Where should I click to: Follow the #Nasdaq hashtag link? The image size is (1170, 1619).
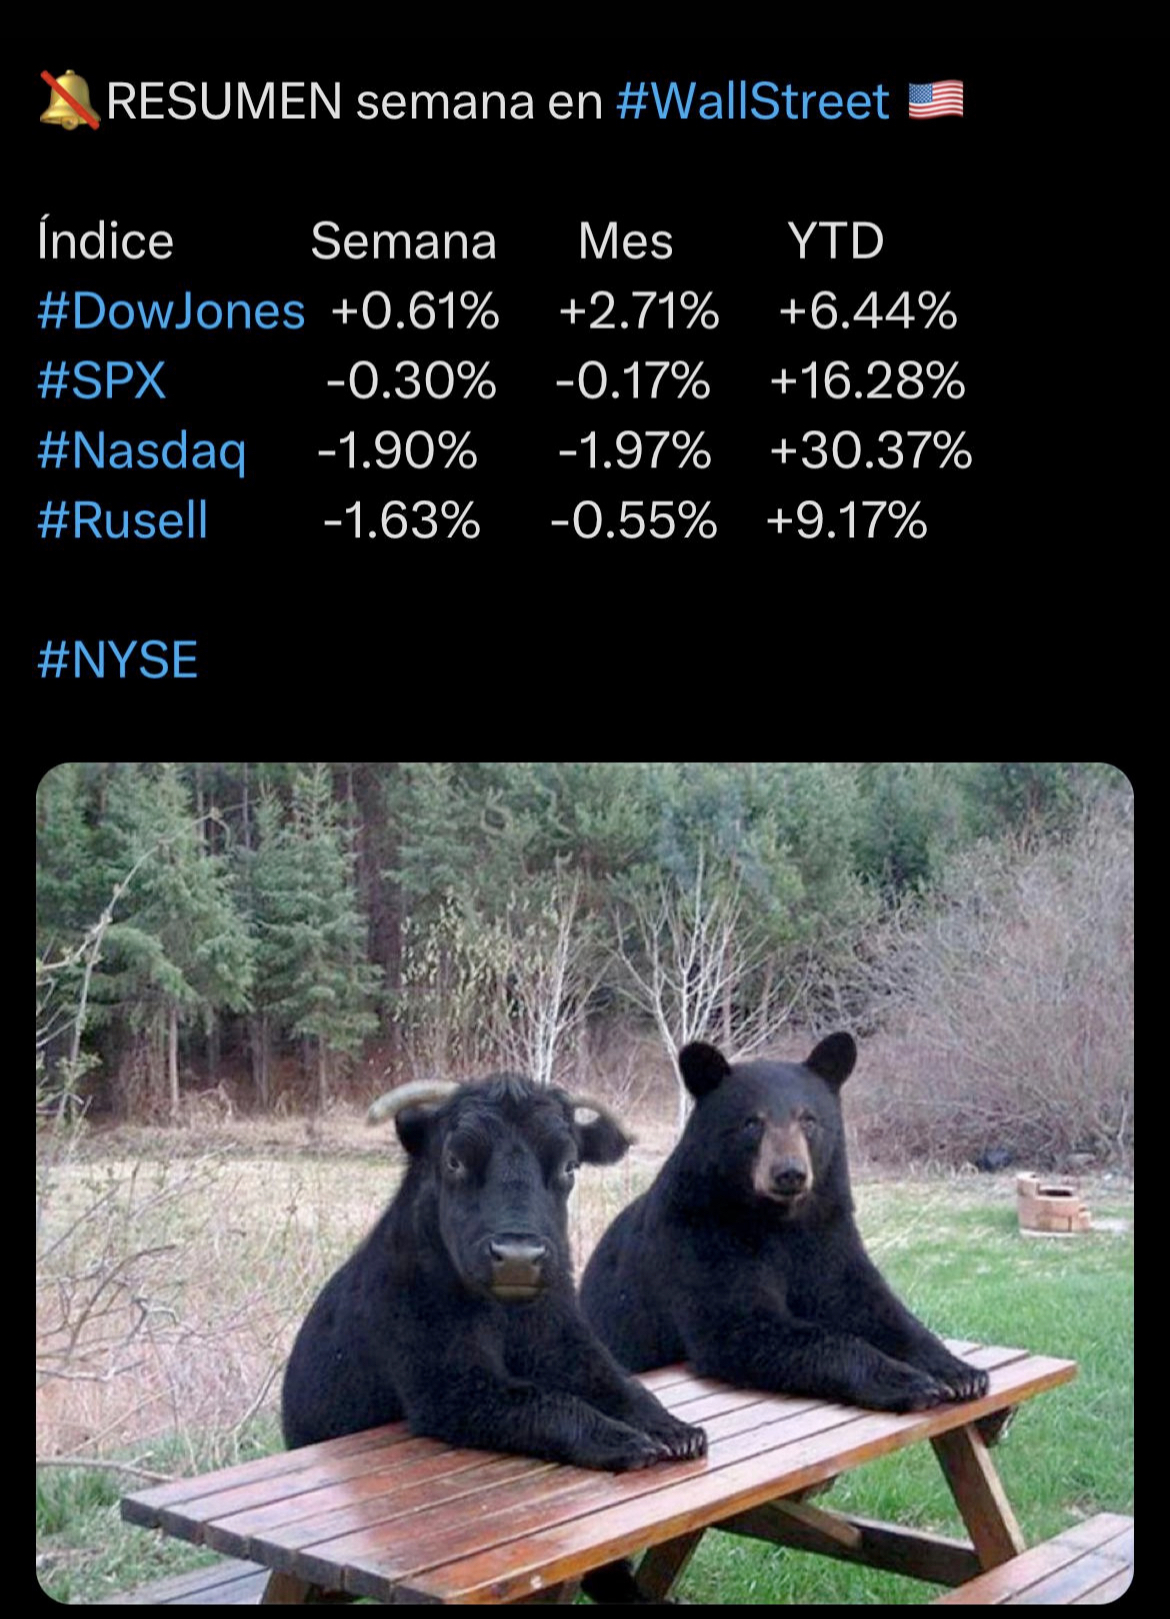click(142, 452)
